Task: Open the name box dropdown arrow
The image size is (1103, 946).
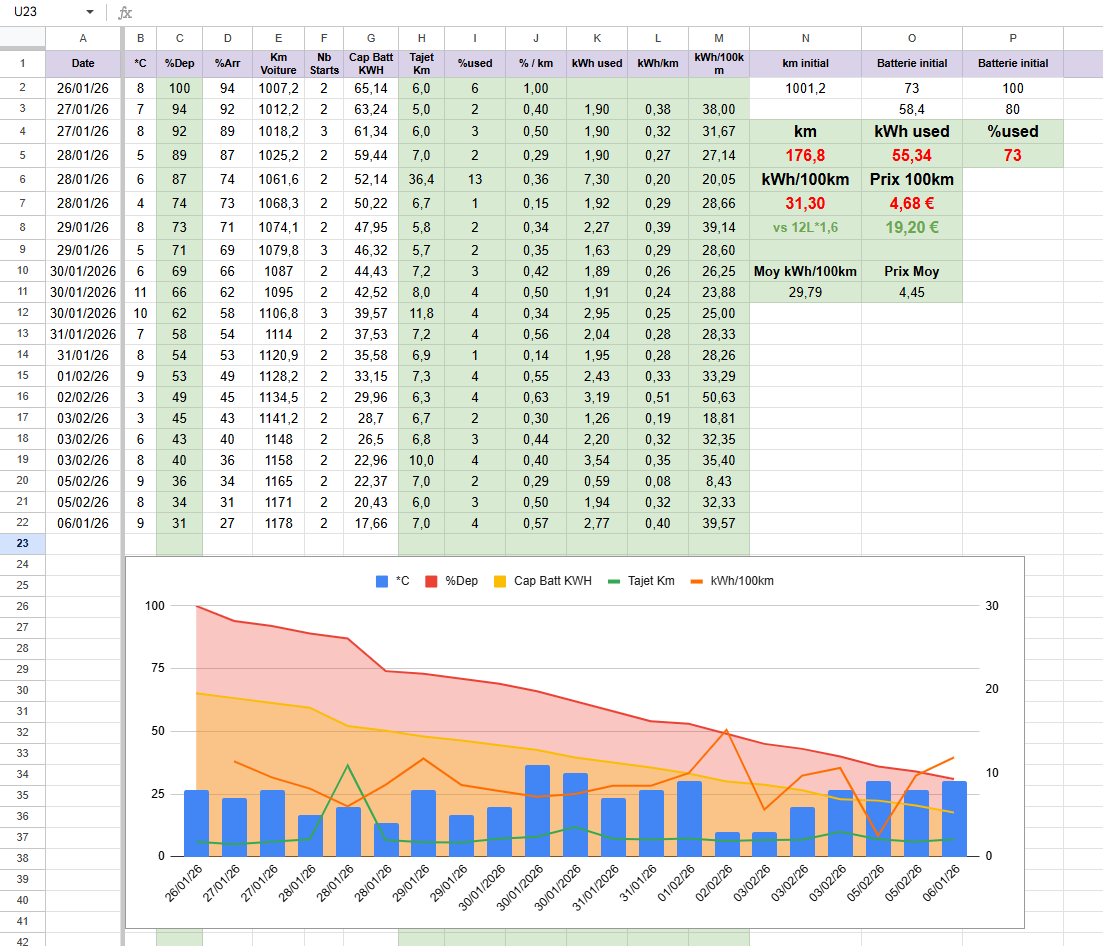Action: coord(90,12)
